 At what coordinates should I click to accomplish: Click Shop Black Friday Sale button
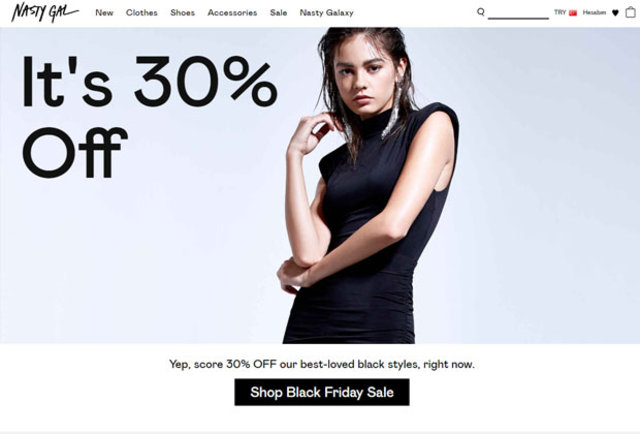[x=322, y=392]
